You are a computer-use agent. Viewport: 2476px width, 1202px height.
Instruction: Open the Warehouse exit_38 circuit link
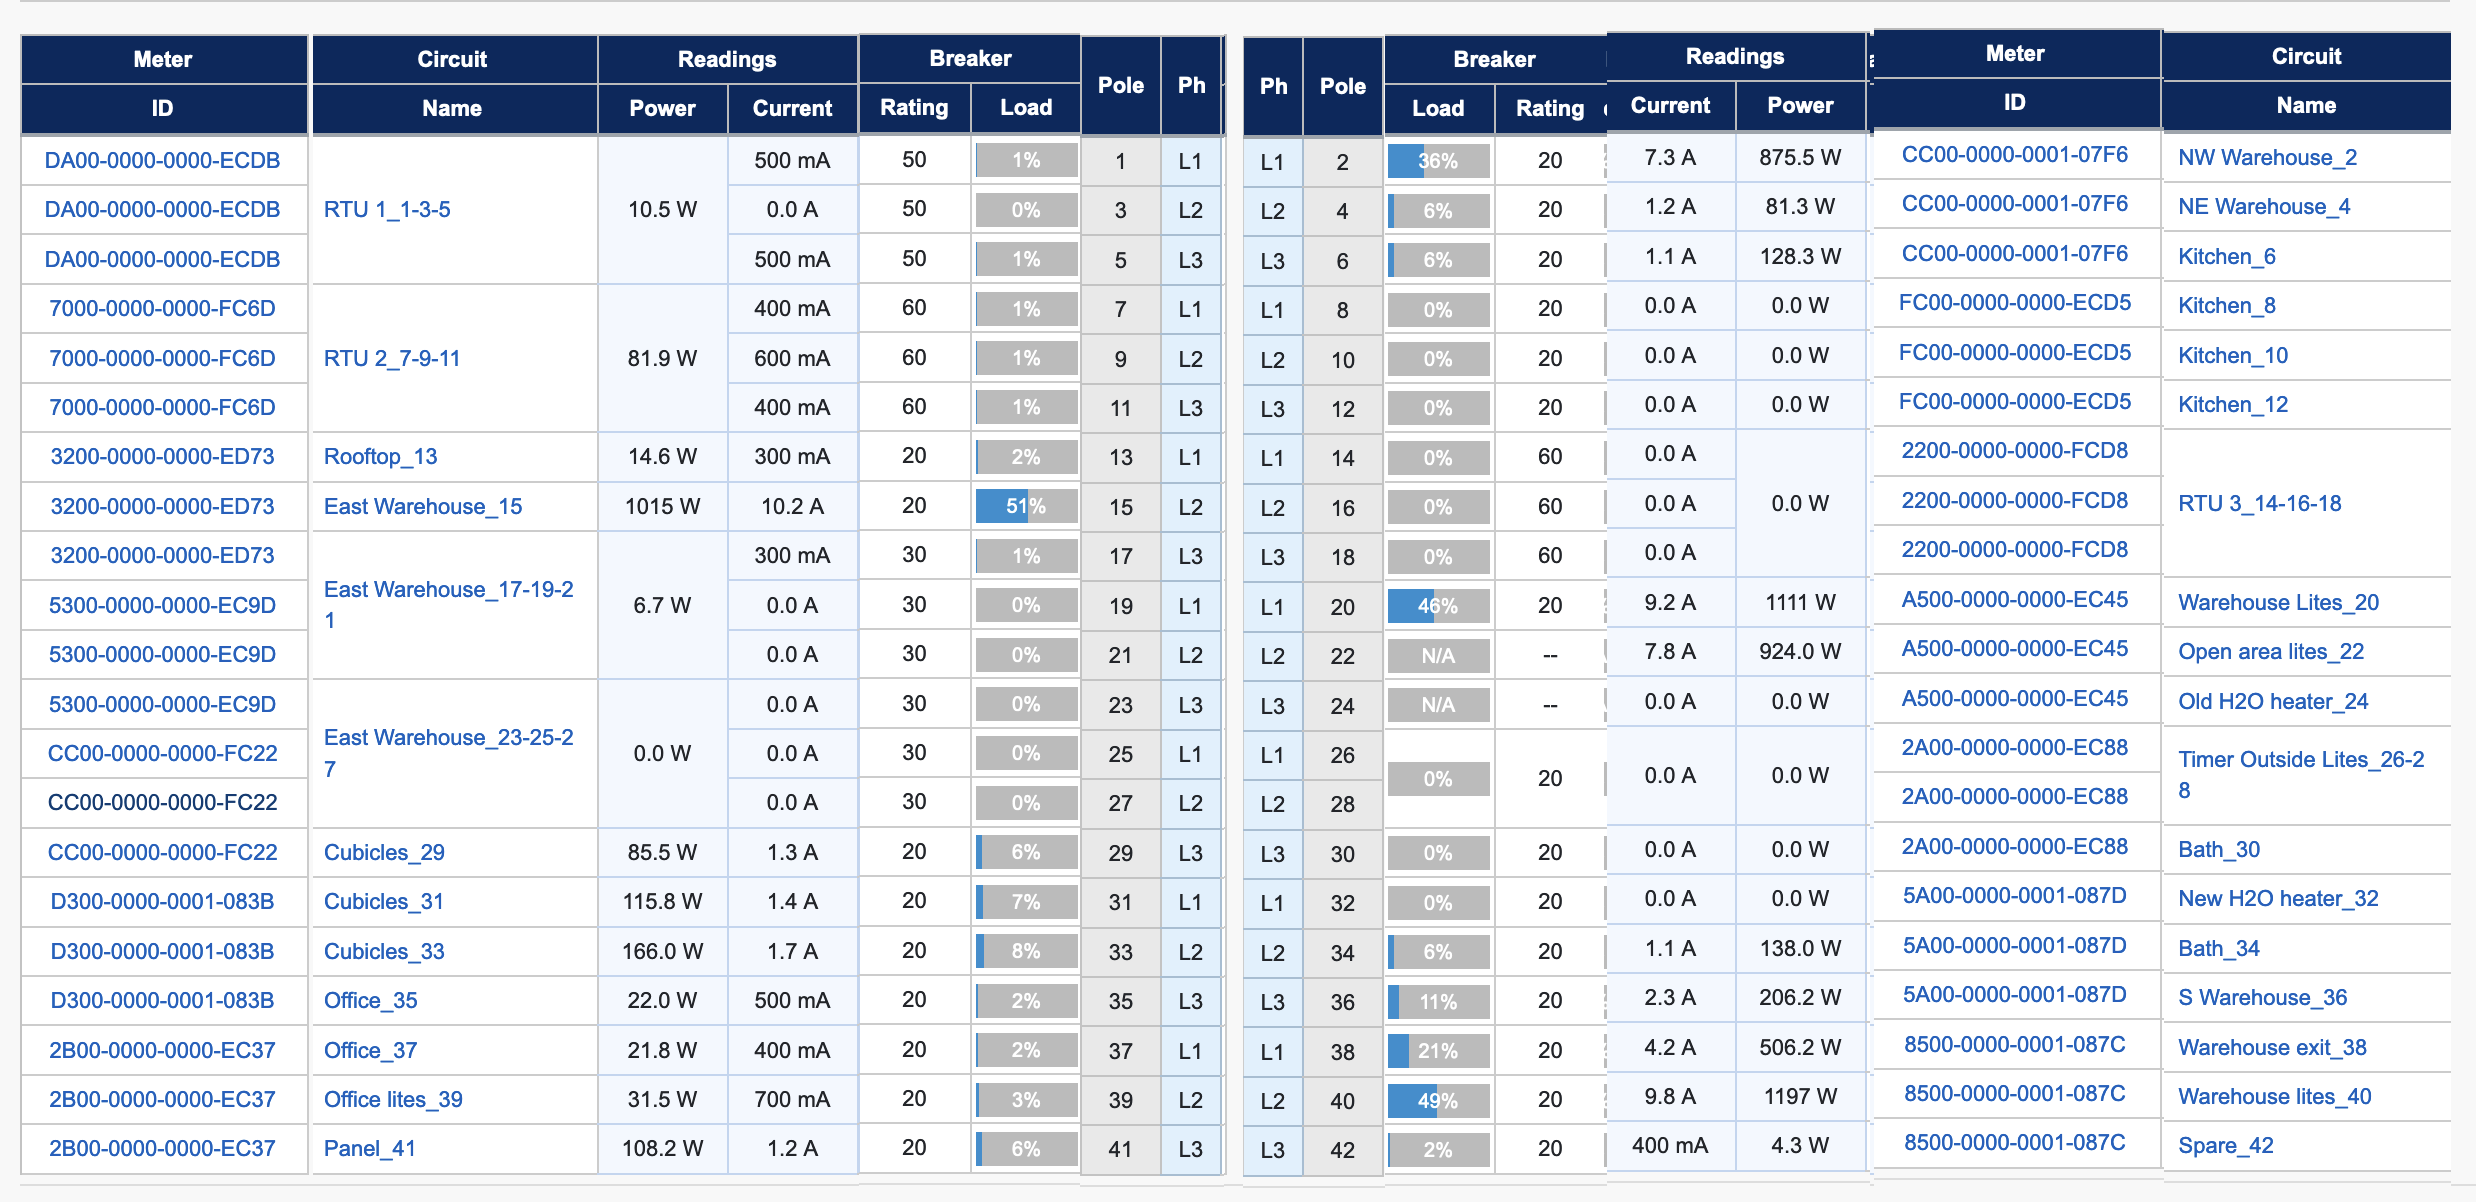pos(2271,1047)
